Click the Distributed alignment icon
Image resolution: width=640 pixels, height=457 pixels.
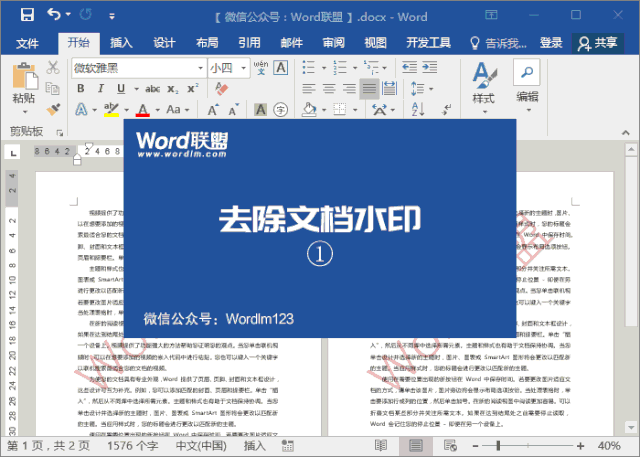point(389,88)
